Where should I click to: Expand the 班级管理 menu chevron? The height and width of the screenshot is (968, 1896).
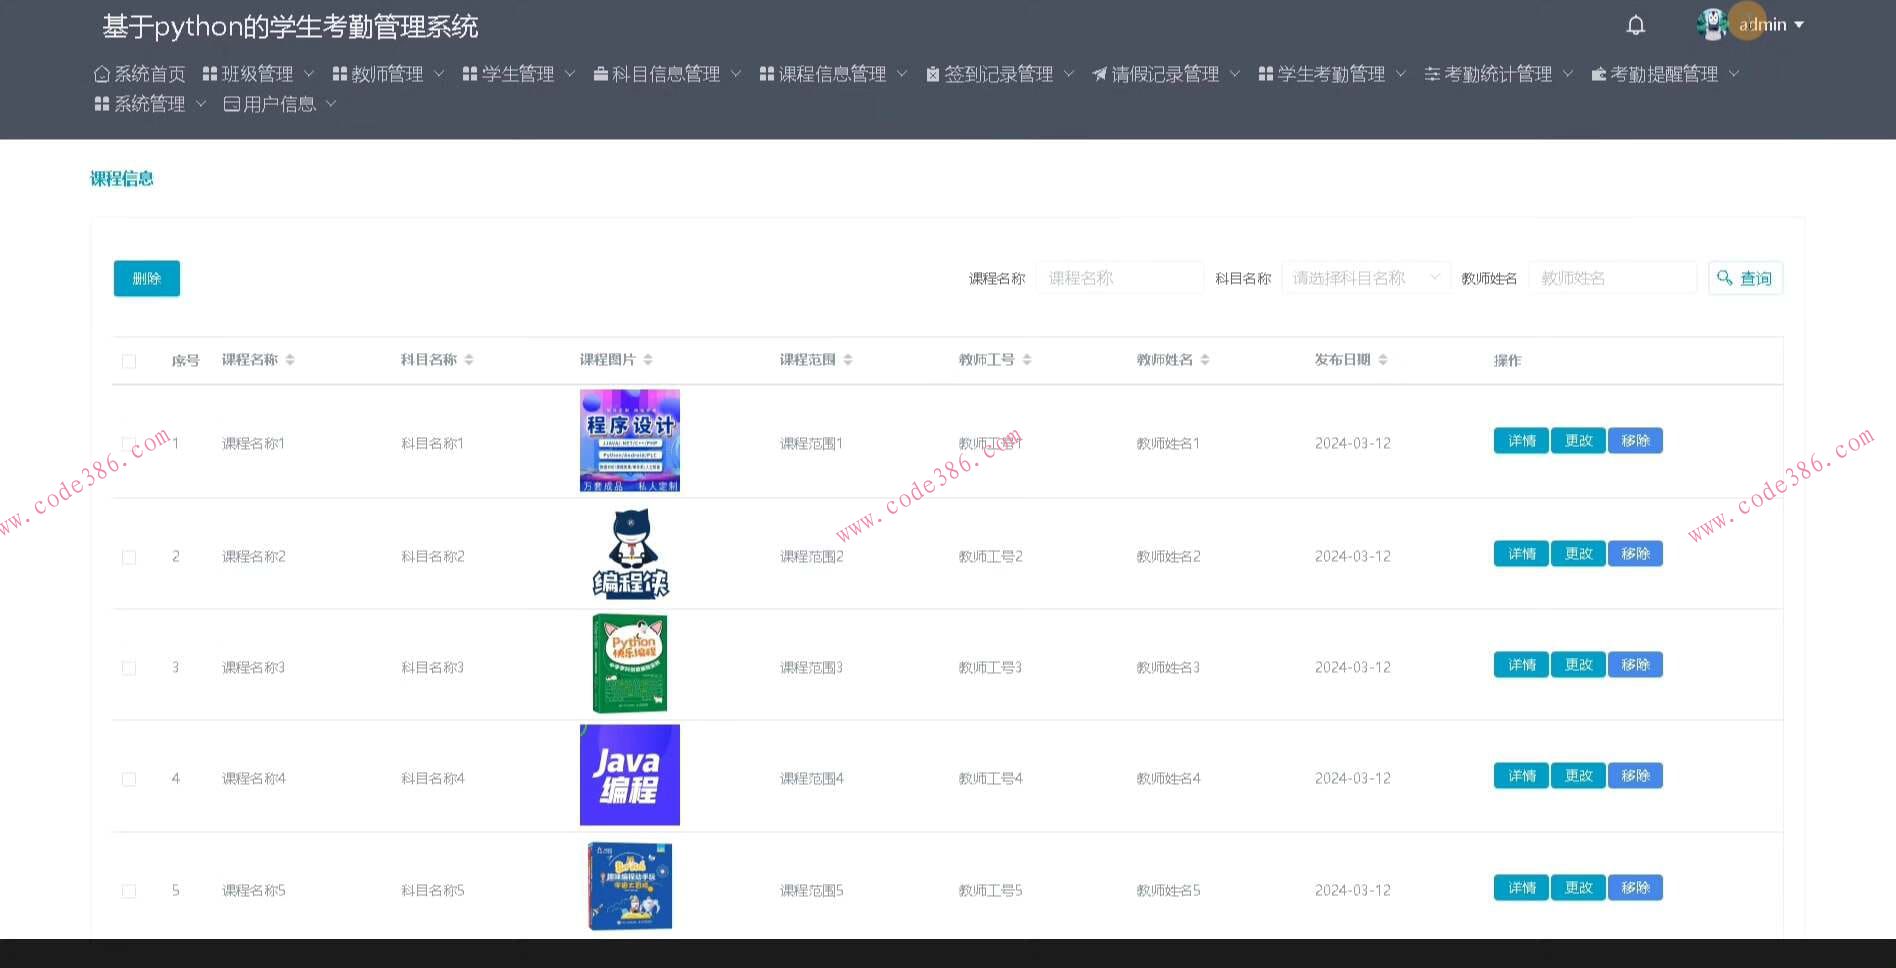pyautogui.click(x=310, y=72)
